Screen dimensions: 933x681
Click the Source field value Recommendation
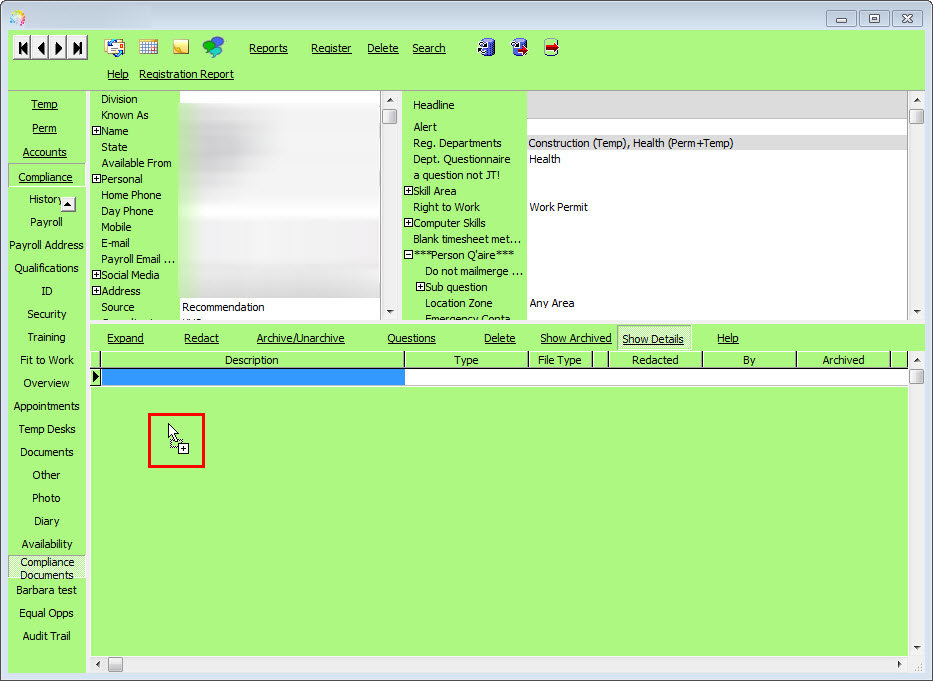(x=223, y=307)
